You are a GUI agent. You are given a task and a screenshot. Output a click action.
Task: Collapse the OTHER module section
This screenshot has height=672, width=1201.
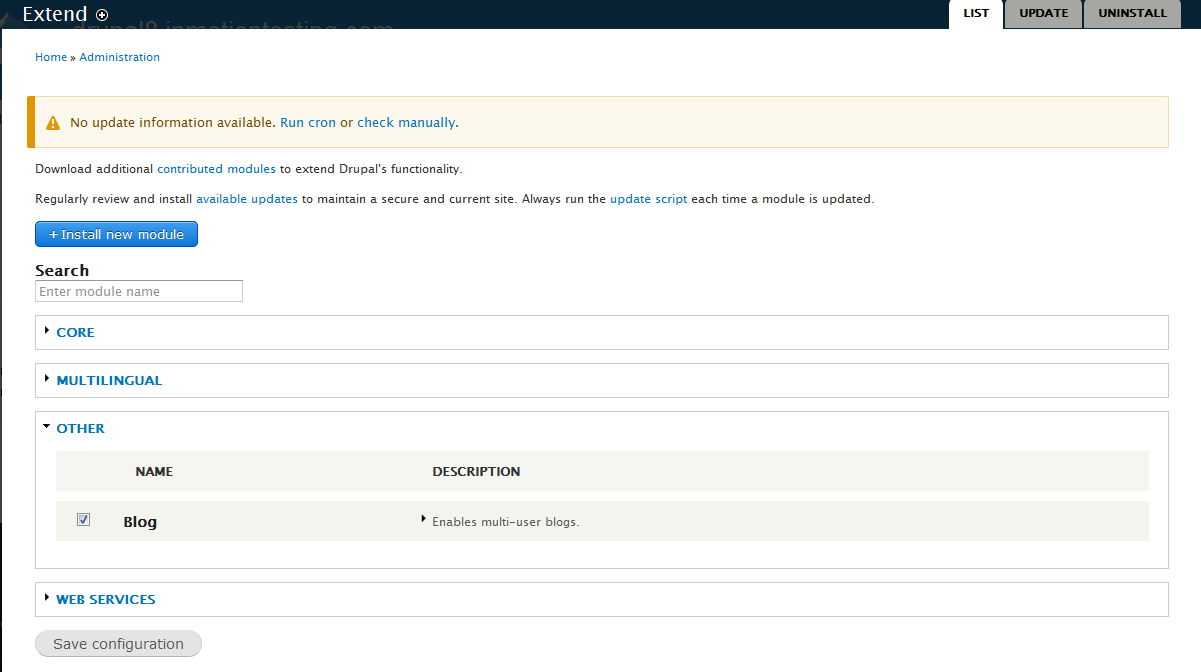click(80, 428)
